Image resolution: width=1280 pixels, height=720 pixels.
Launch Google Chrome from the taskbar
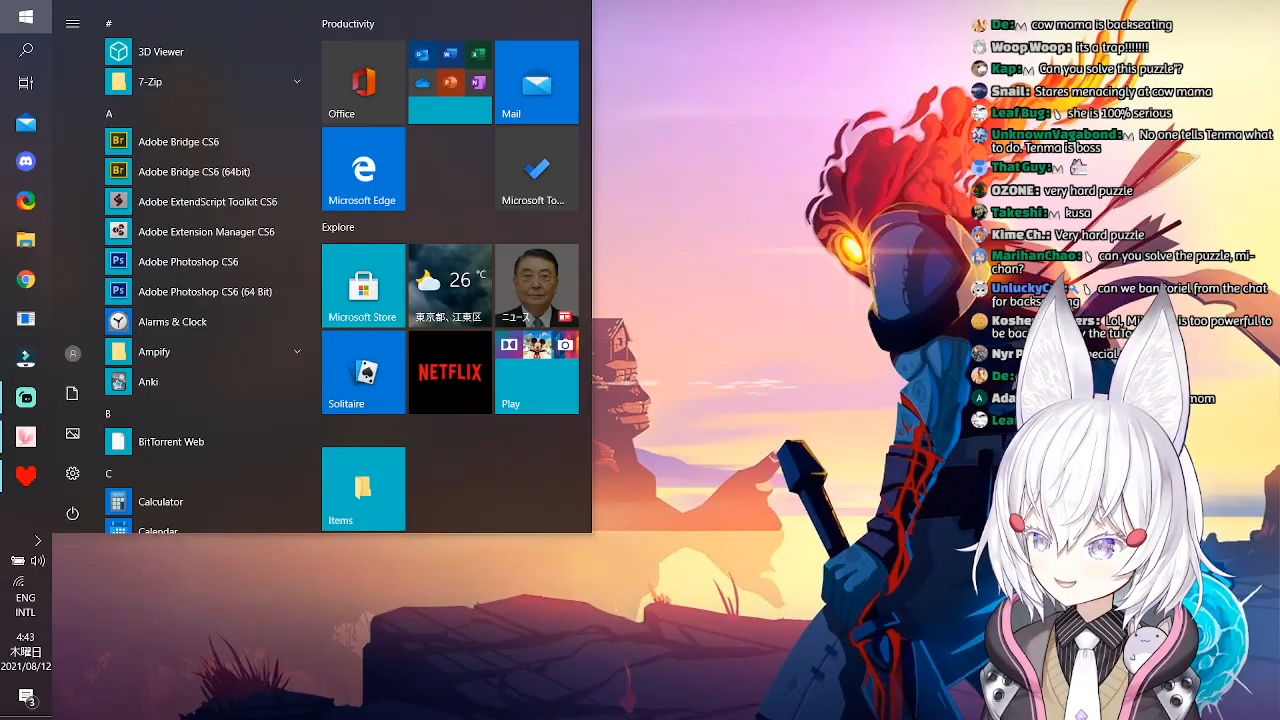pos(26,280)
